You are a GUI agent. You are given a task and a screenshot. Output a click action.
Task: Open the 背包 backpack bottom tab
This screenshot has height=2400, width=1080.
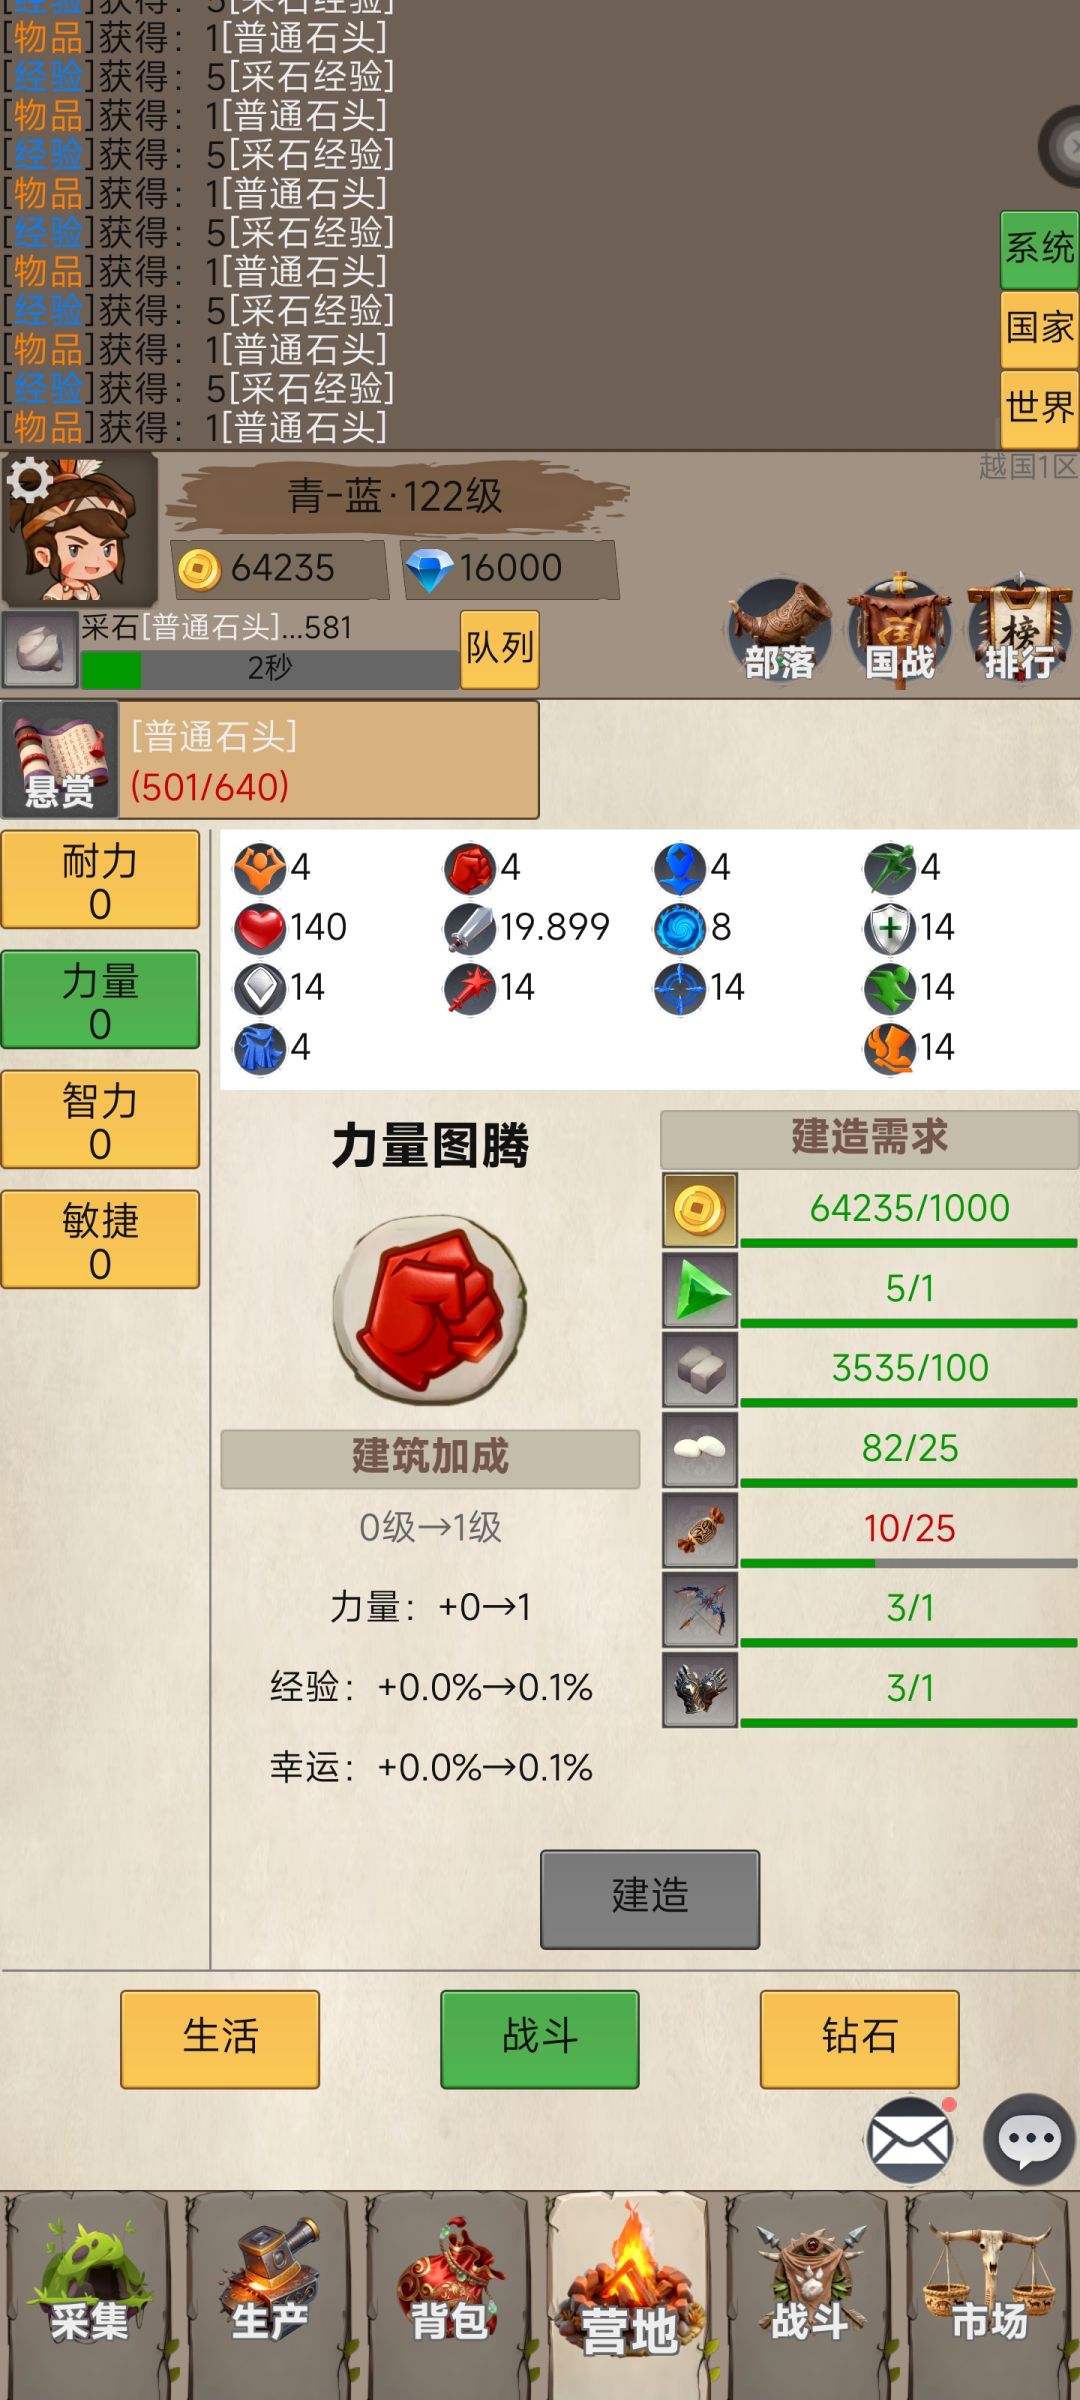(x=450, y=2295)
